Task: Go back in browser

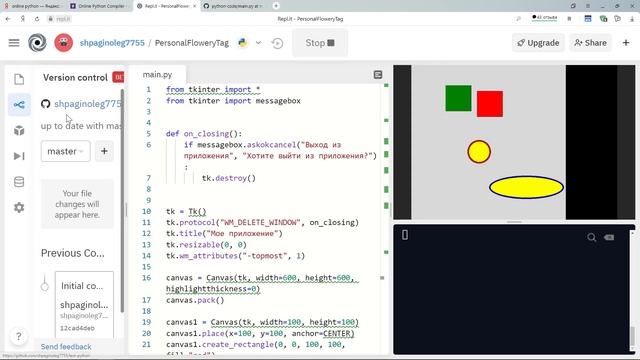Action: click(8, 19)
